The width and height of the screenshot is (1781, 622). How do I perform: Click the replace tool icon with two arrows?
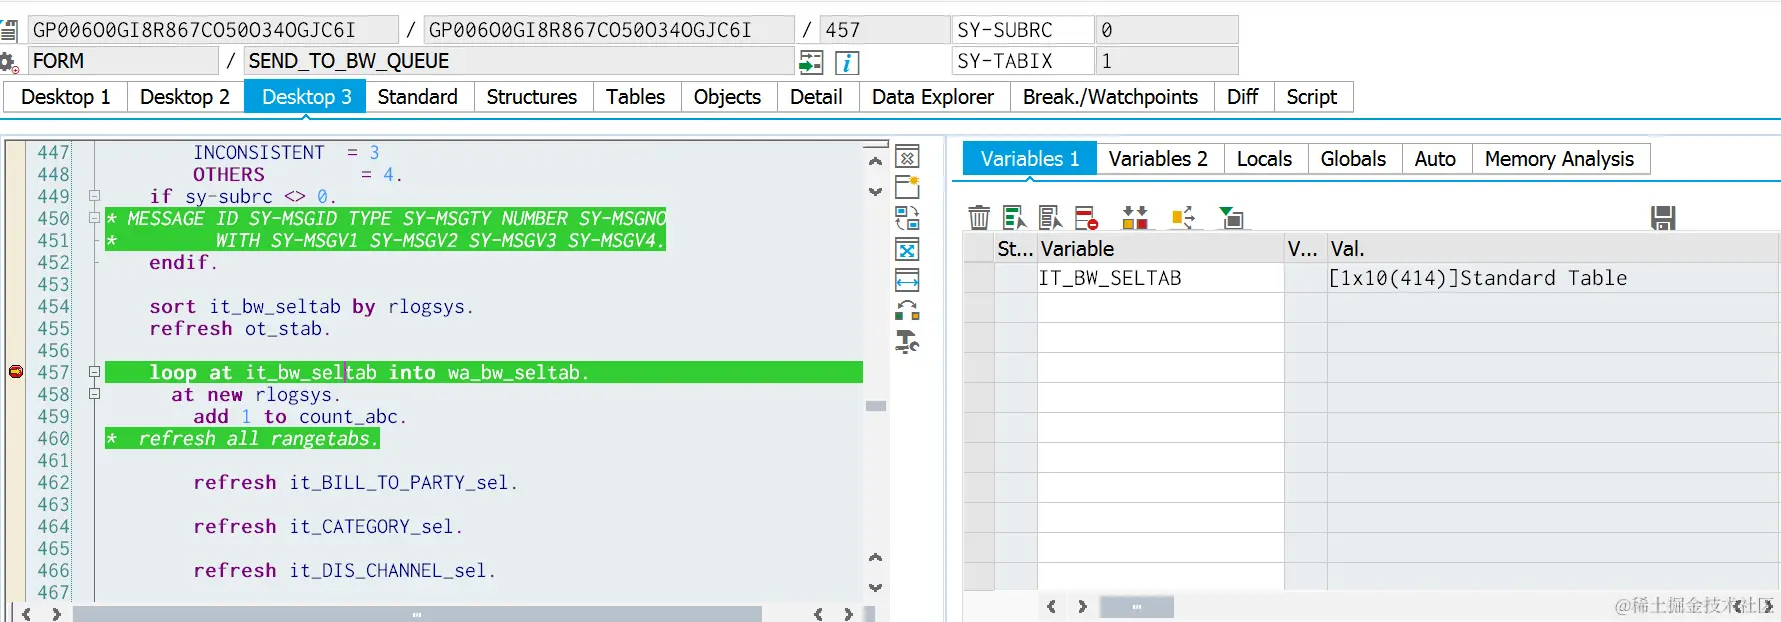click(x=907, y=218)
